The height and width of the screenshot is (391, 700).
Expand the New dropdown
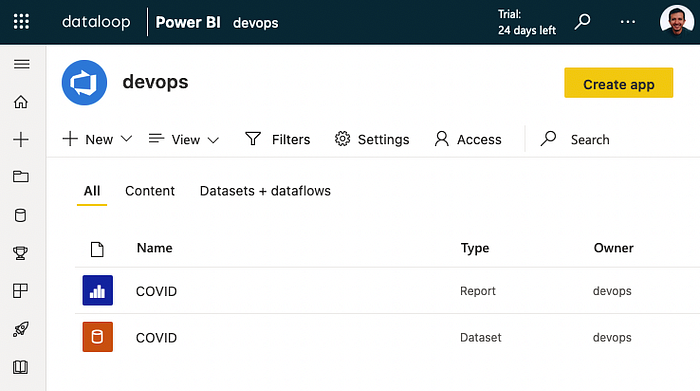click(x=97, y=139)
